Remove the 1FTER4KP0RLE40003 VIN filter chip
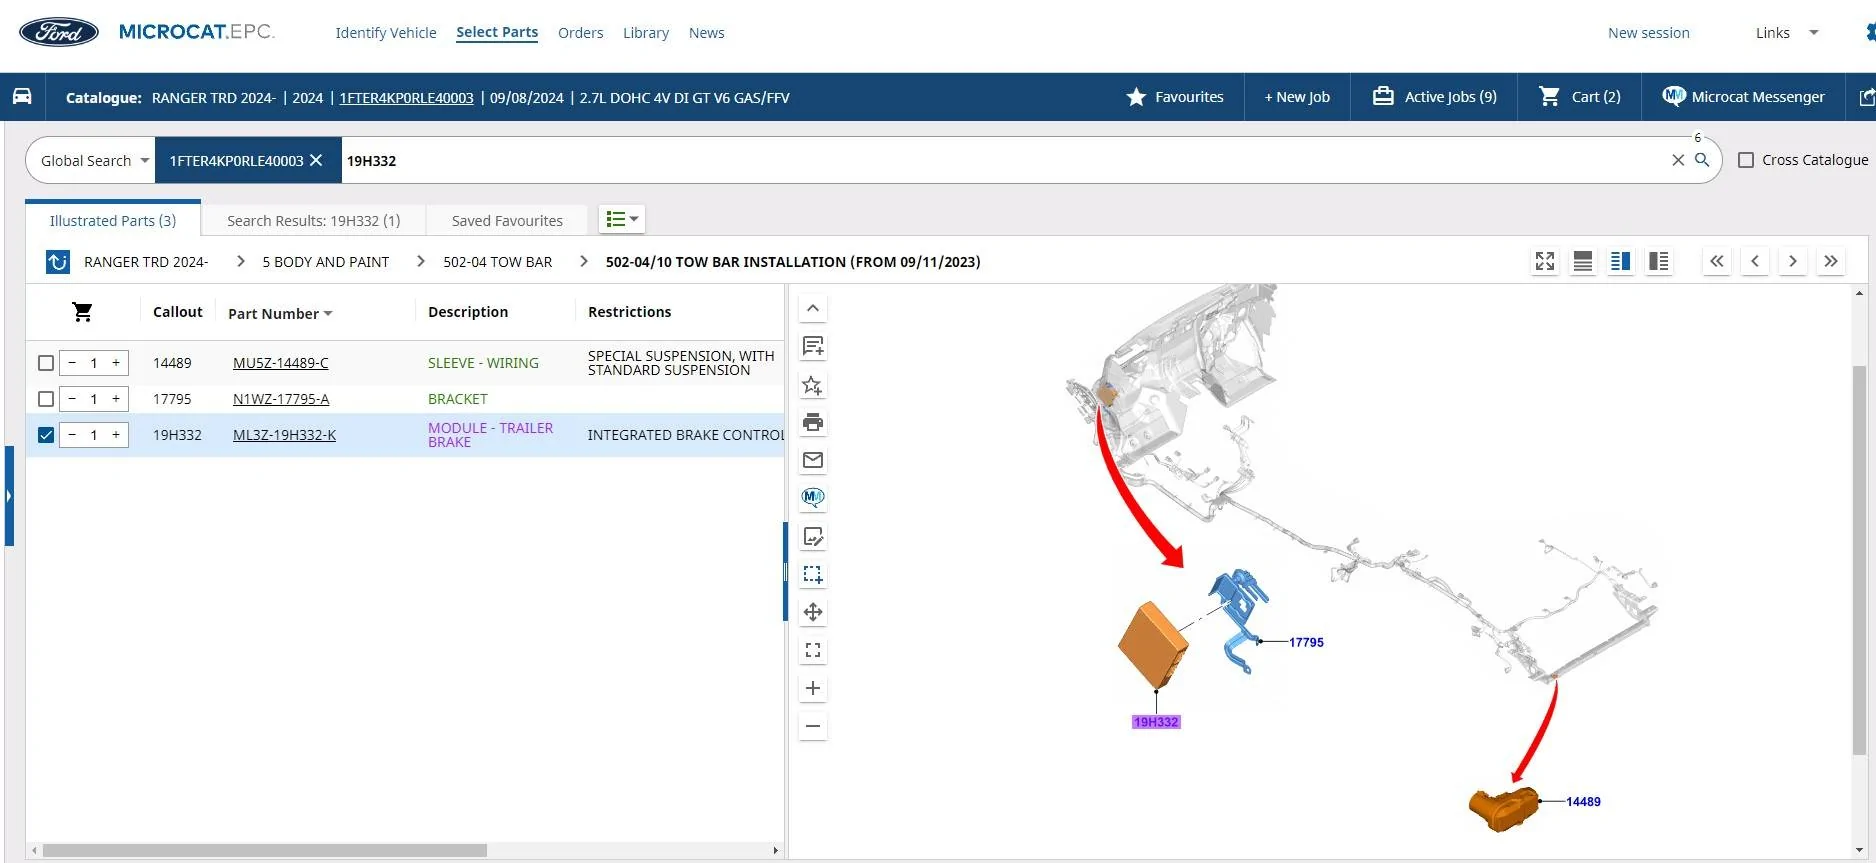Screen dimensions: 1876x863 316,160
